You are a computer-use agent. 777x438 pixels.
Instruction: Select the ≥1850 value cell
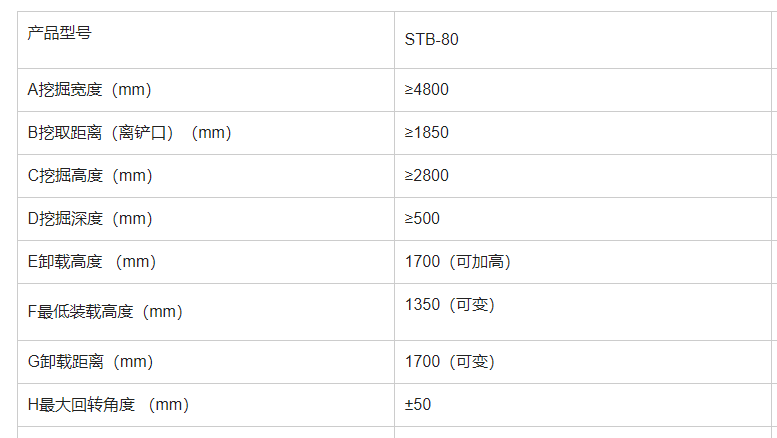[427, 133]
